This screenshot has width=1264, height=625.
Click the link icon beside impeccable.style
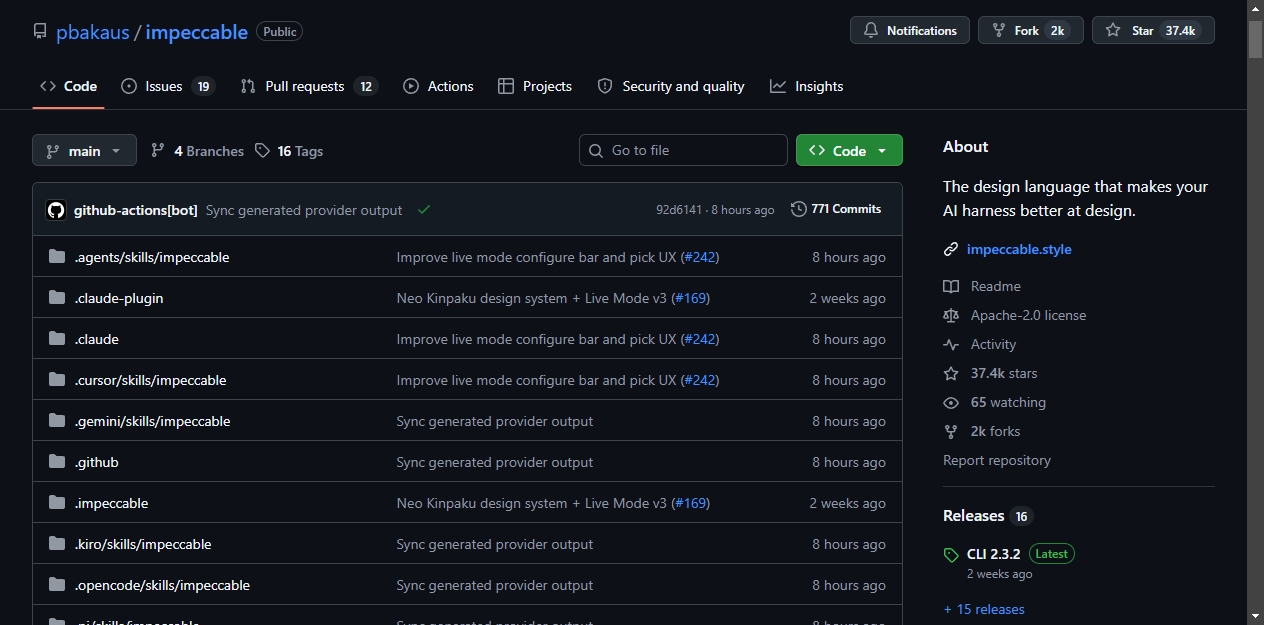coord(951,249)
